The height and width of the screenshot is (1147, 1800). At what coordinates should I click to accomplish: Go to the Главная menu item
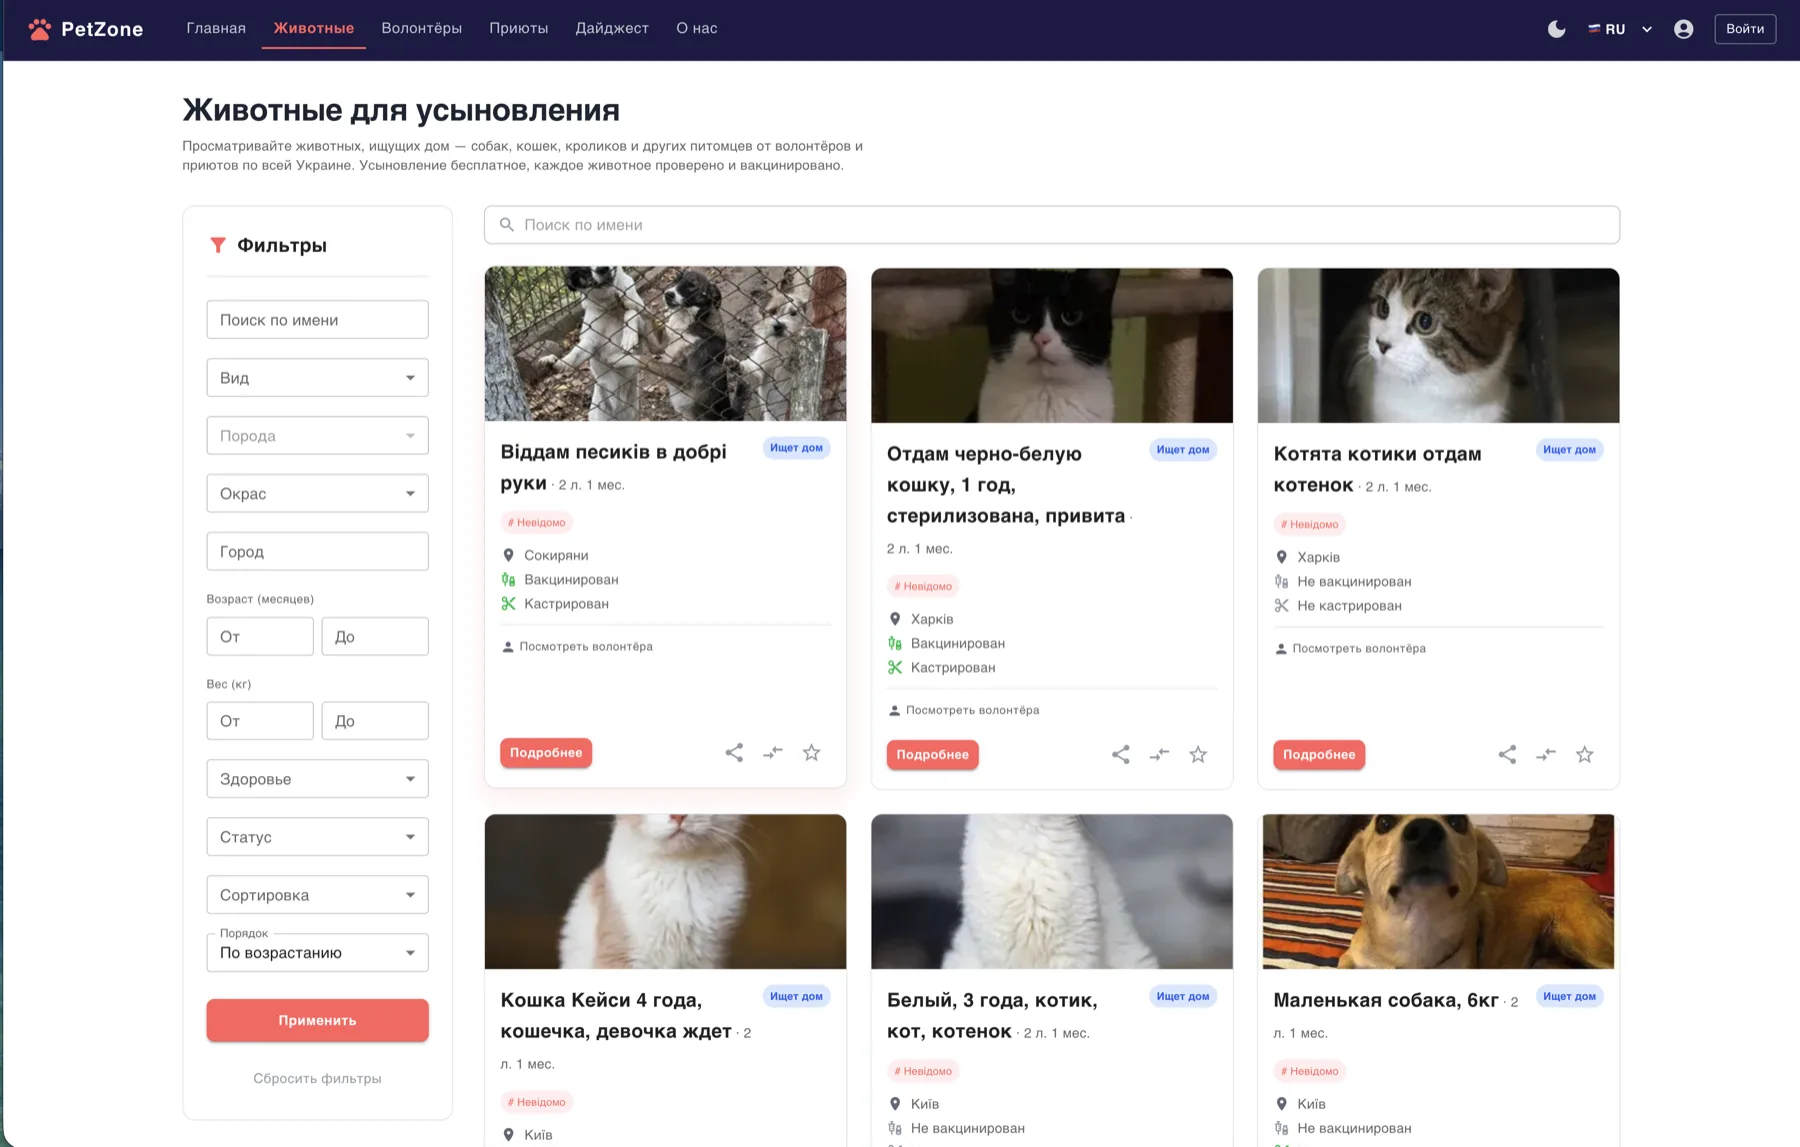[x=216, y=28]
